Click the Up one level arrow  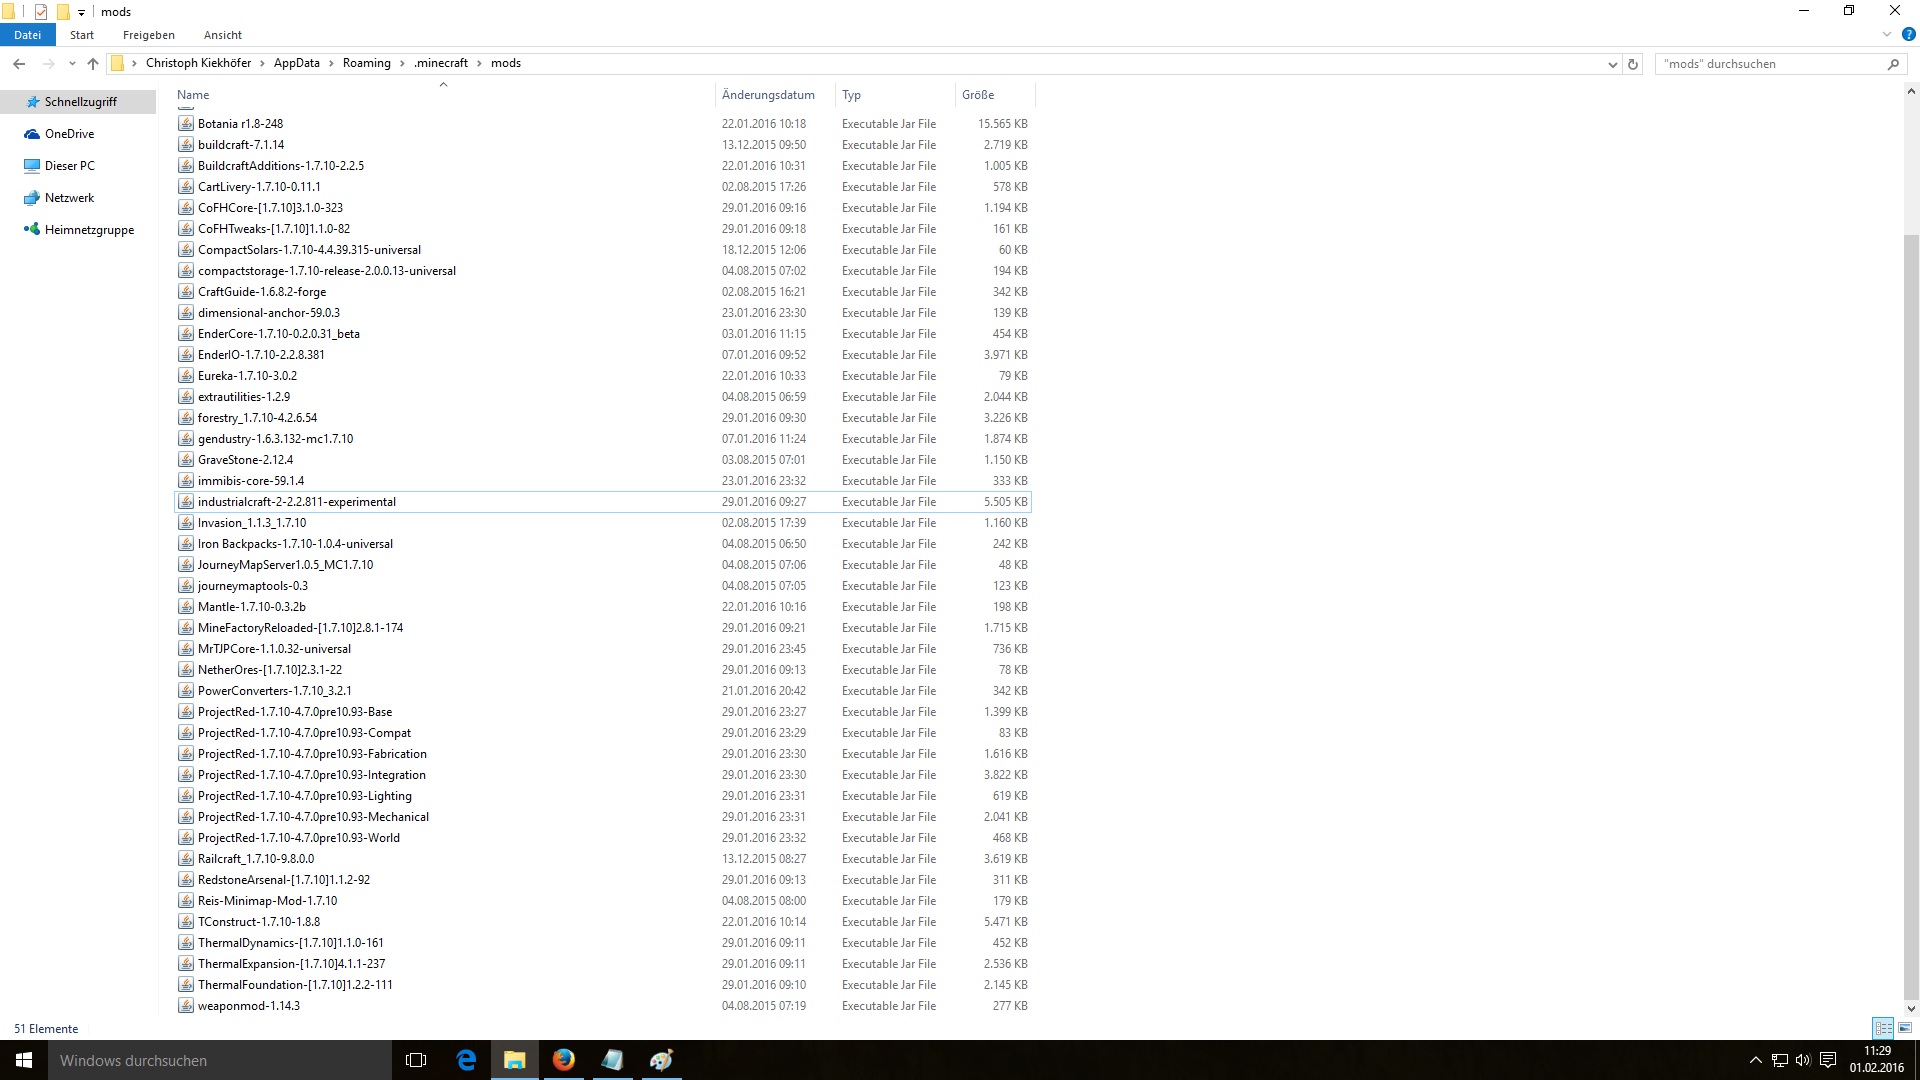tap(93, 63)
